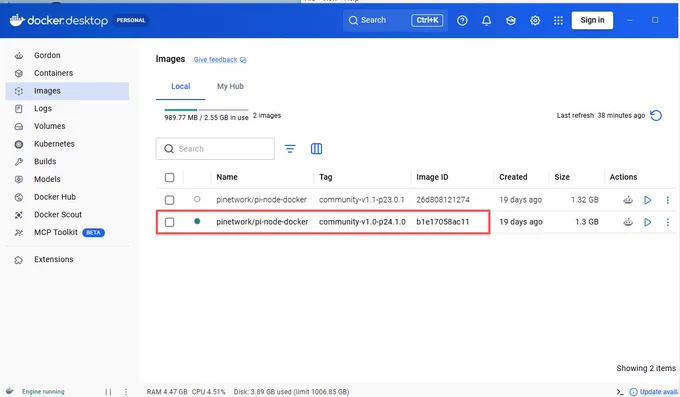
Task: Click the Update available link
Action: click(654, 392)
